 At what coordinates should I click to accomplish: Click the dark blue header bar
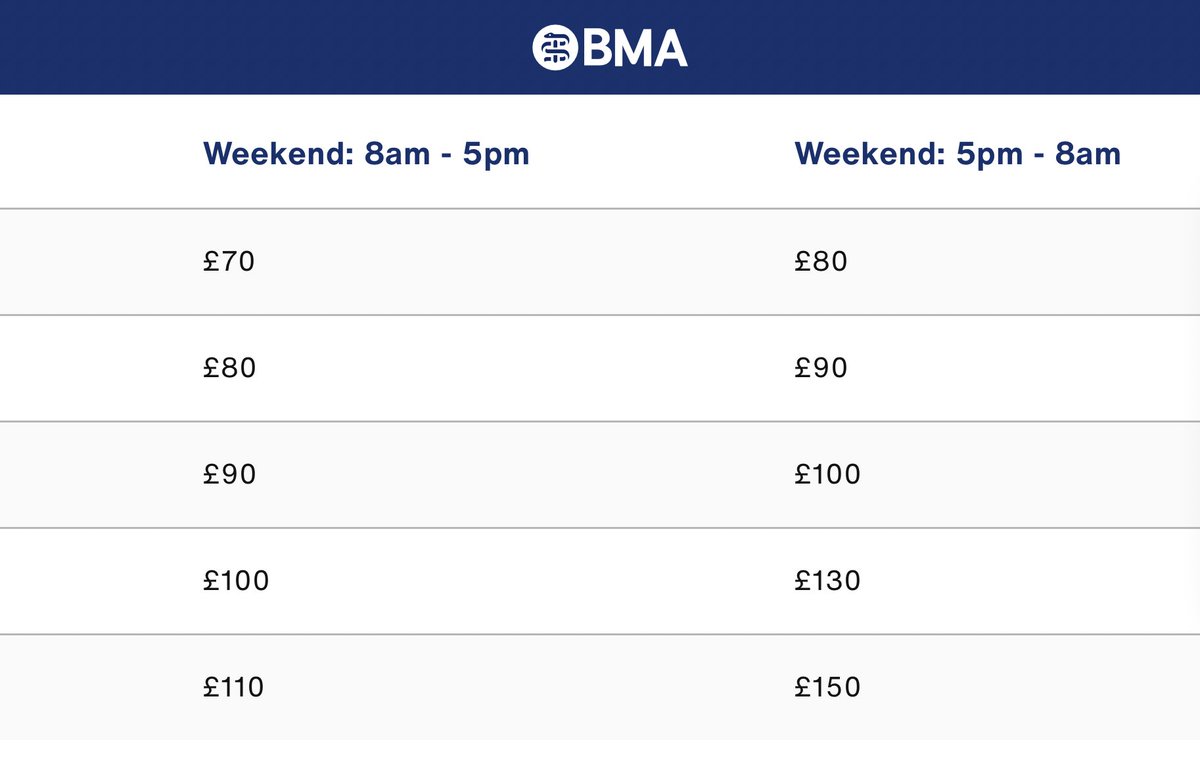pos(600,47)
